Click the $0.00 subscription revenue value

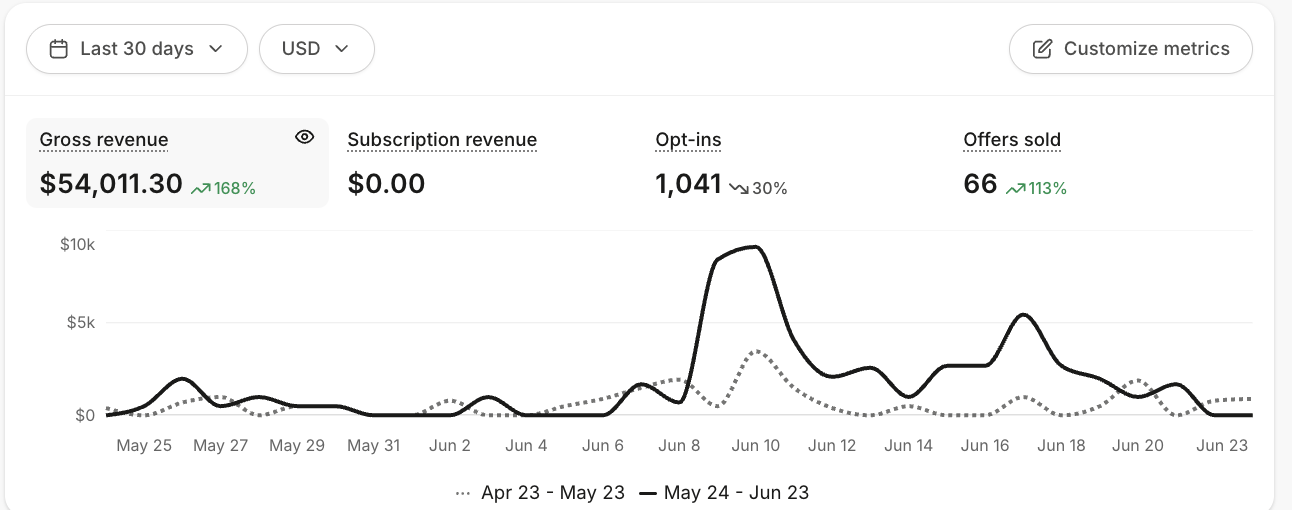click(x=386, y=184)
